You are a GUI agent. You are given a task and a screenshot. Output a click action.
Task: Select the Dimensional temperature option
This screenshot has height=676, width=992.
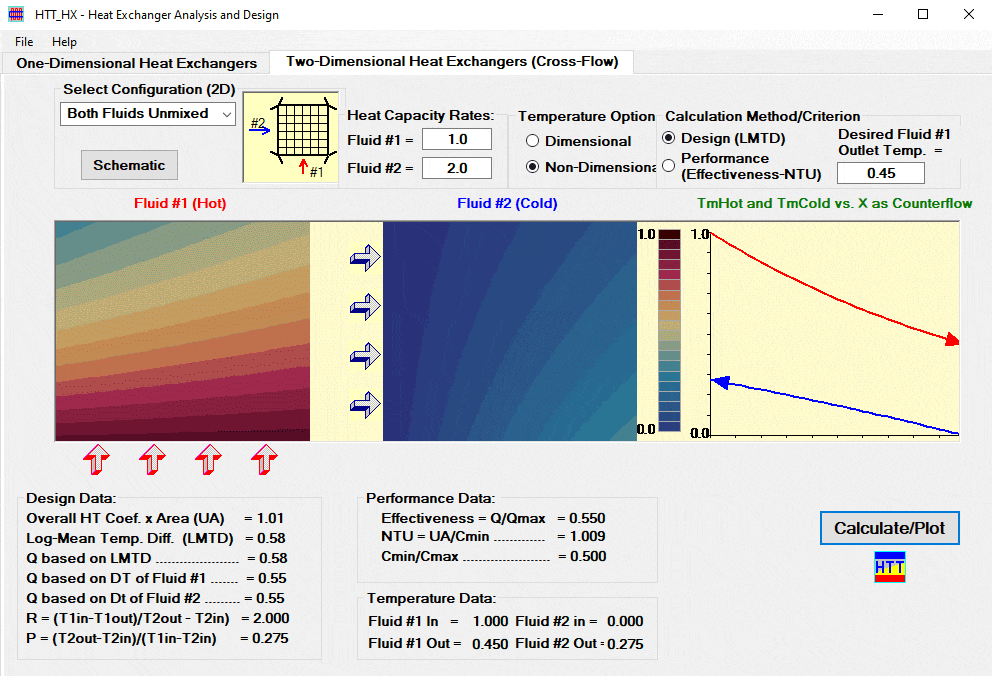coord(533,142)
